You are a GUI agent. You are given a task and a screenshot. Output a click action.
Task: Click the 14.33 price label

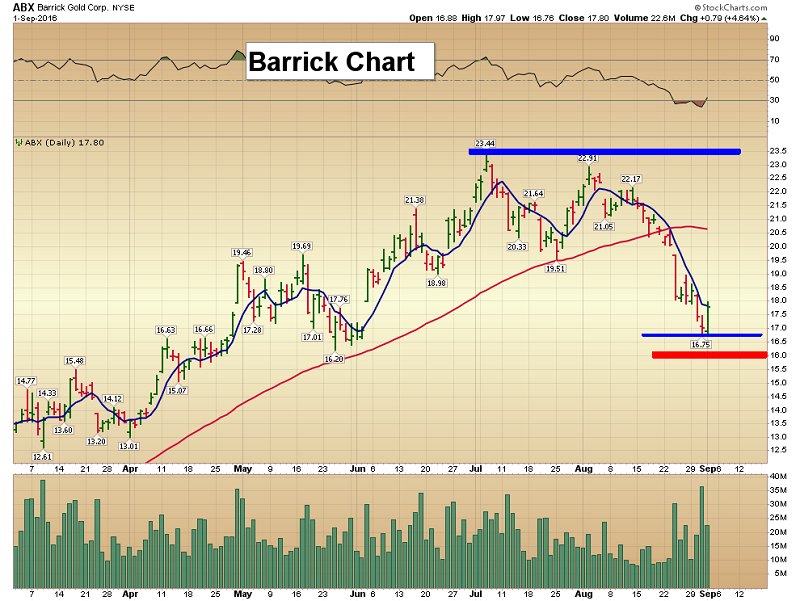tap(47, 393)
